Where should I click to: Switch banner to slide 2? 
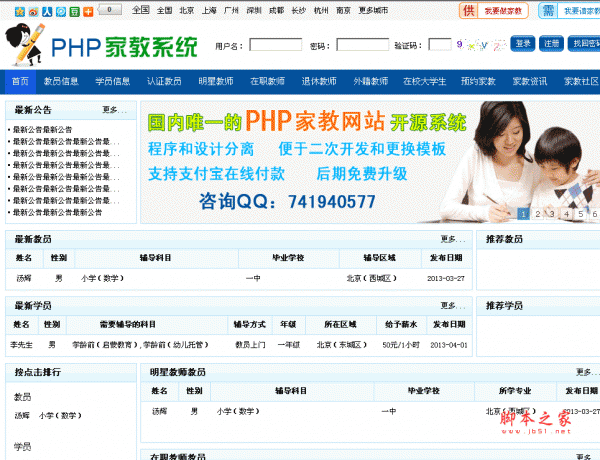point(538,214)
